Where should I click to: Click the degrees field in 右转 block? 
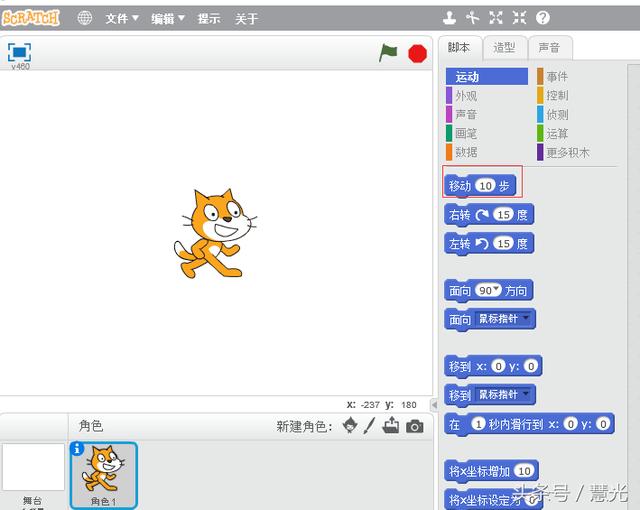(x=504, y=214)
